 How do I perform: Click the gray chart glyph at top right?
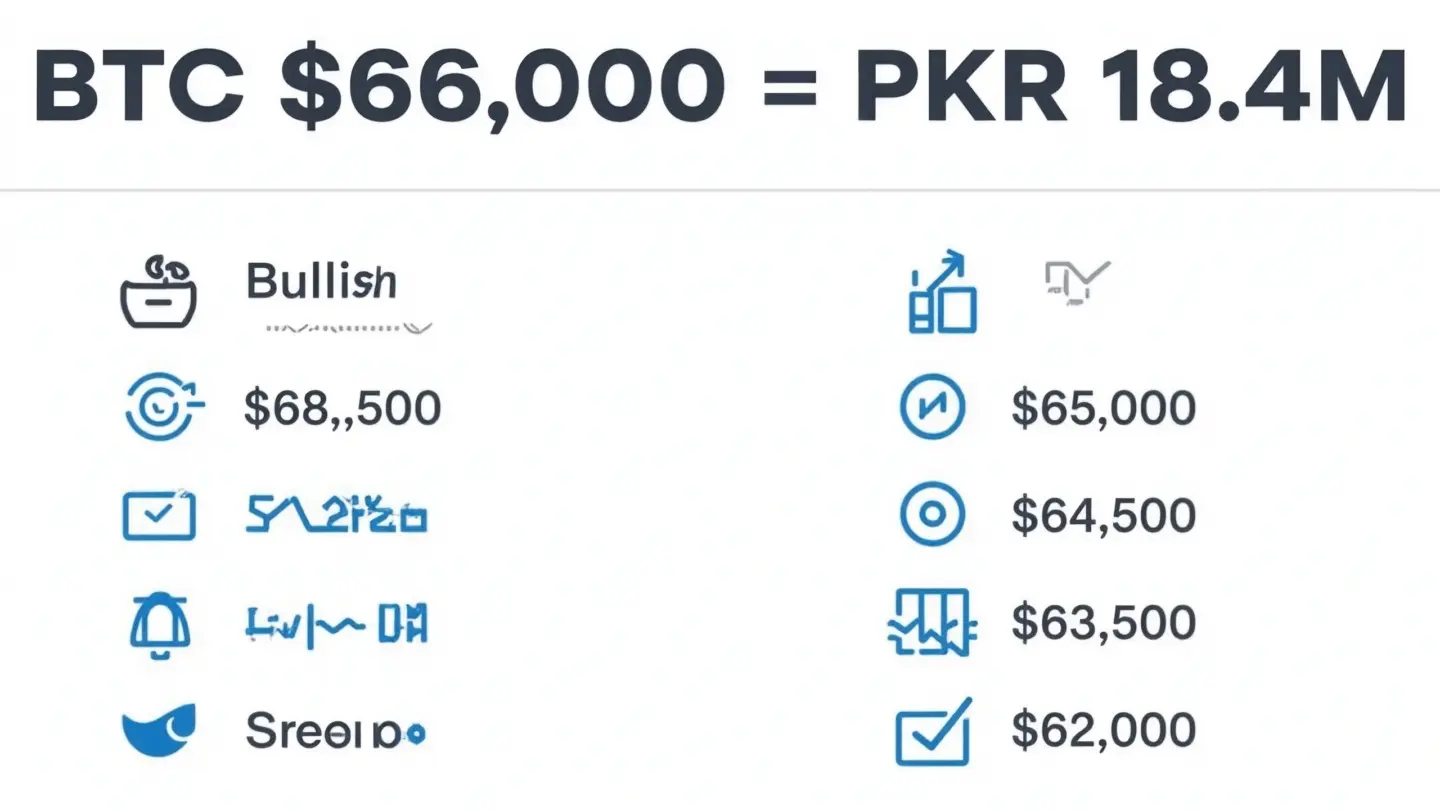[1077, 280]
